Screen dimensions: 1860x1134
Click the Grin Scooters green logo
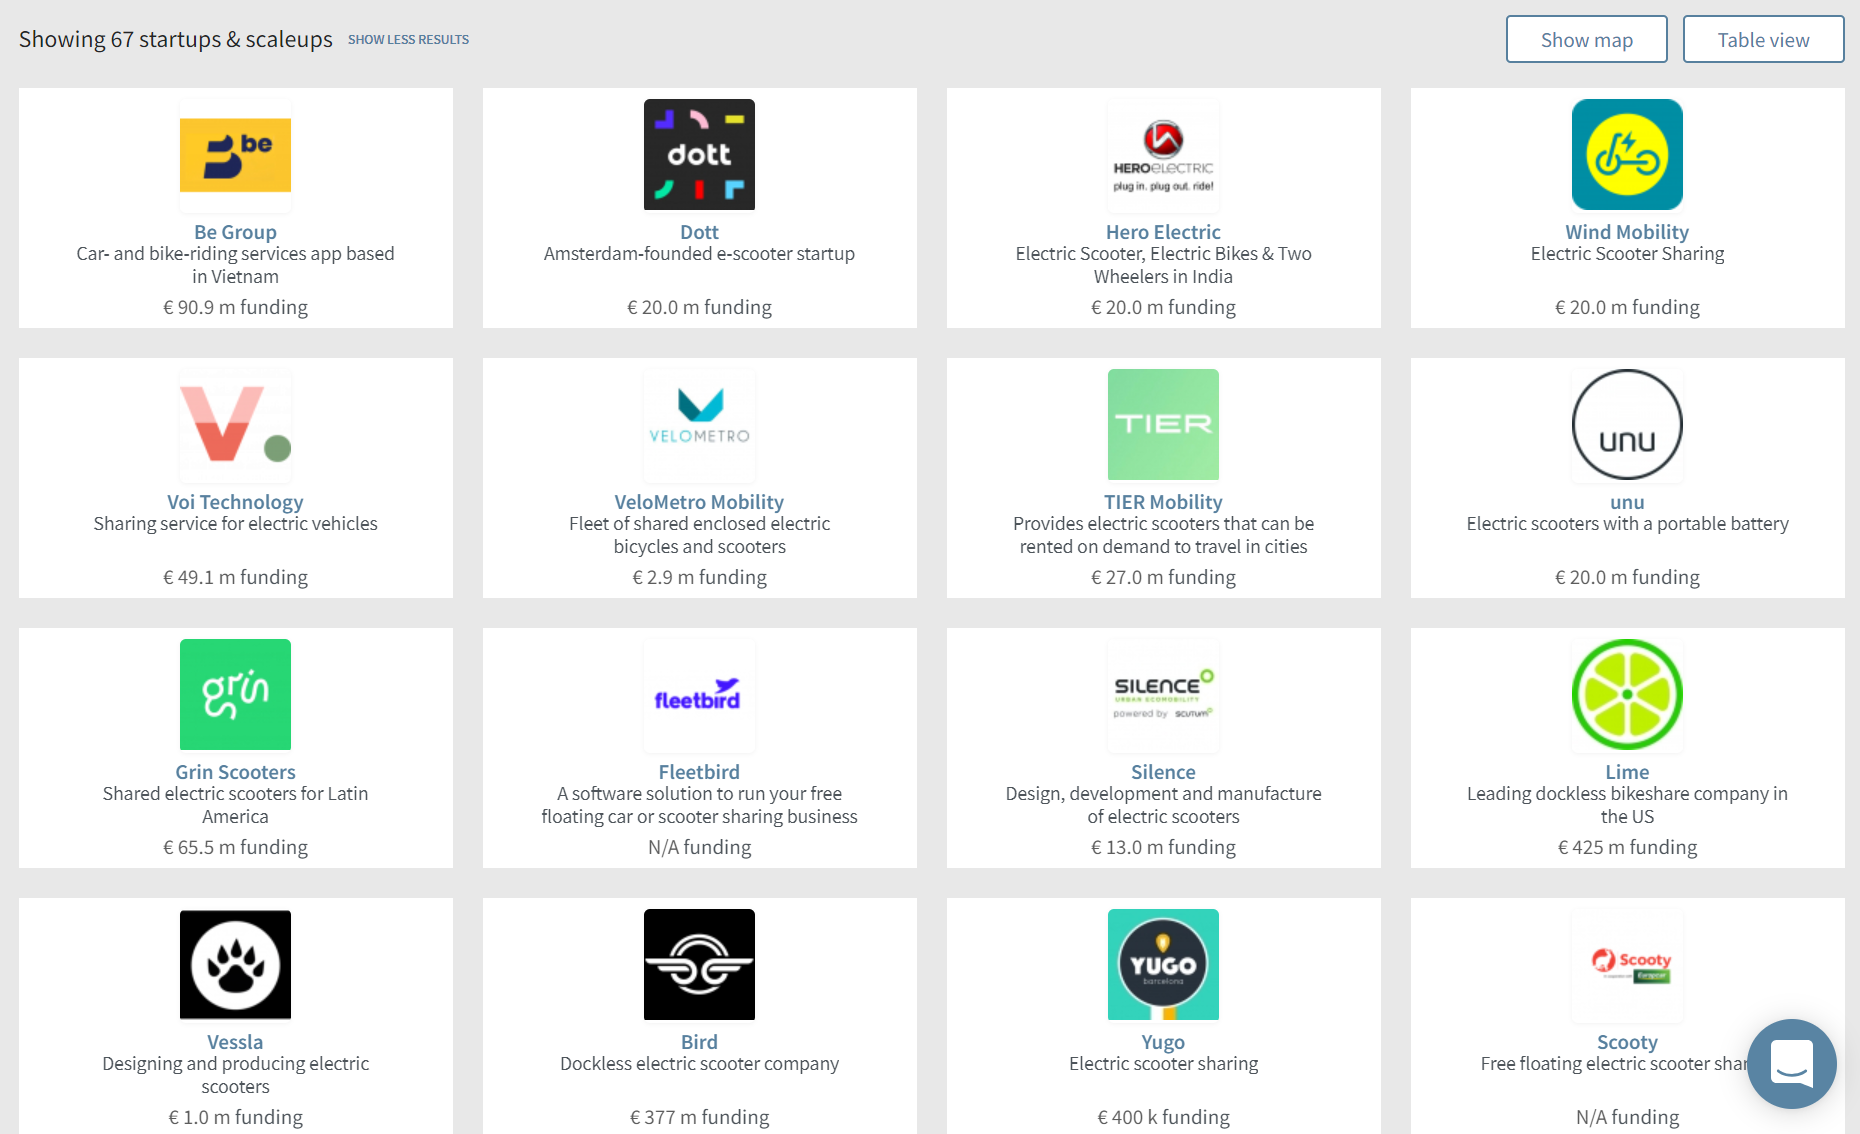click(235, 694)
